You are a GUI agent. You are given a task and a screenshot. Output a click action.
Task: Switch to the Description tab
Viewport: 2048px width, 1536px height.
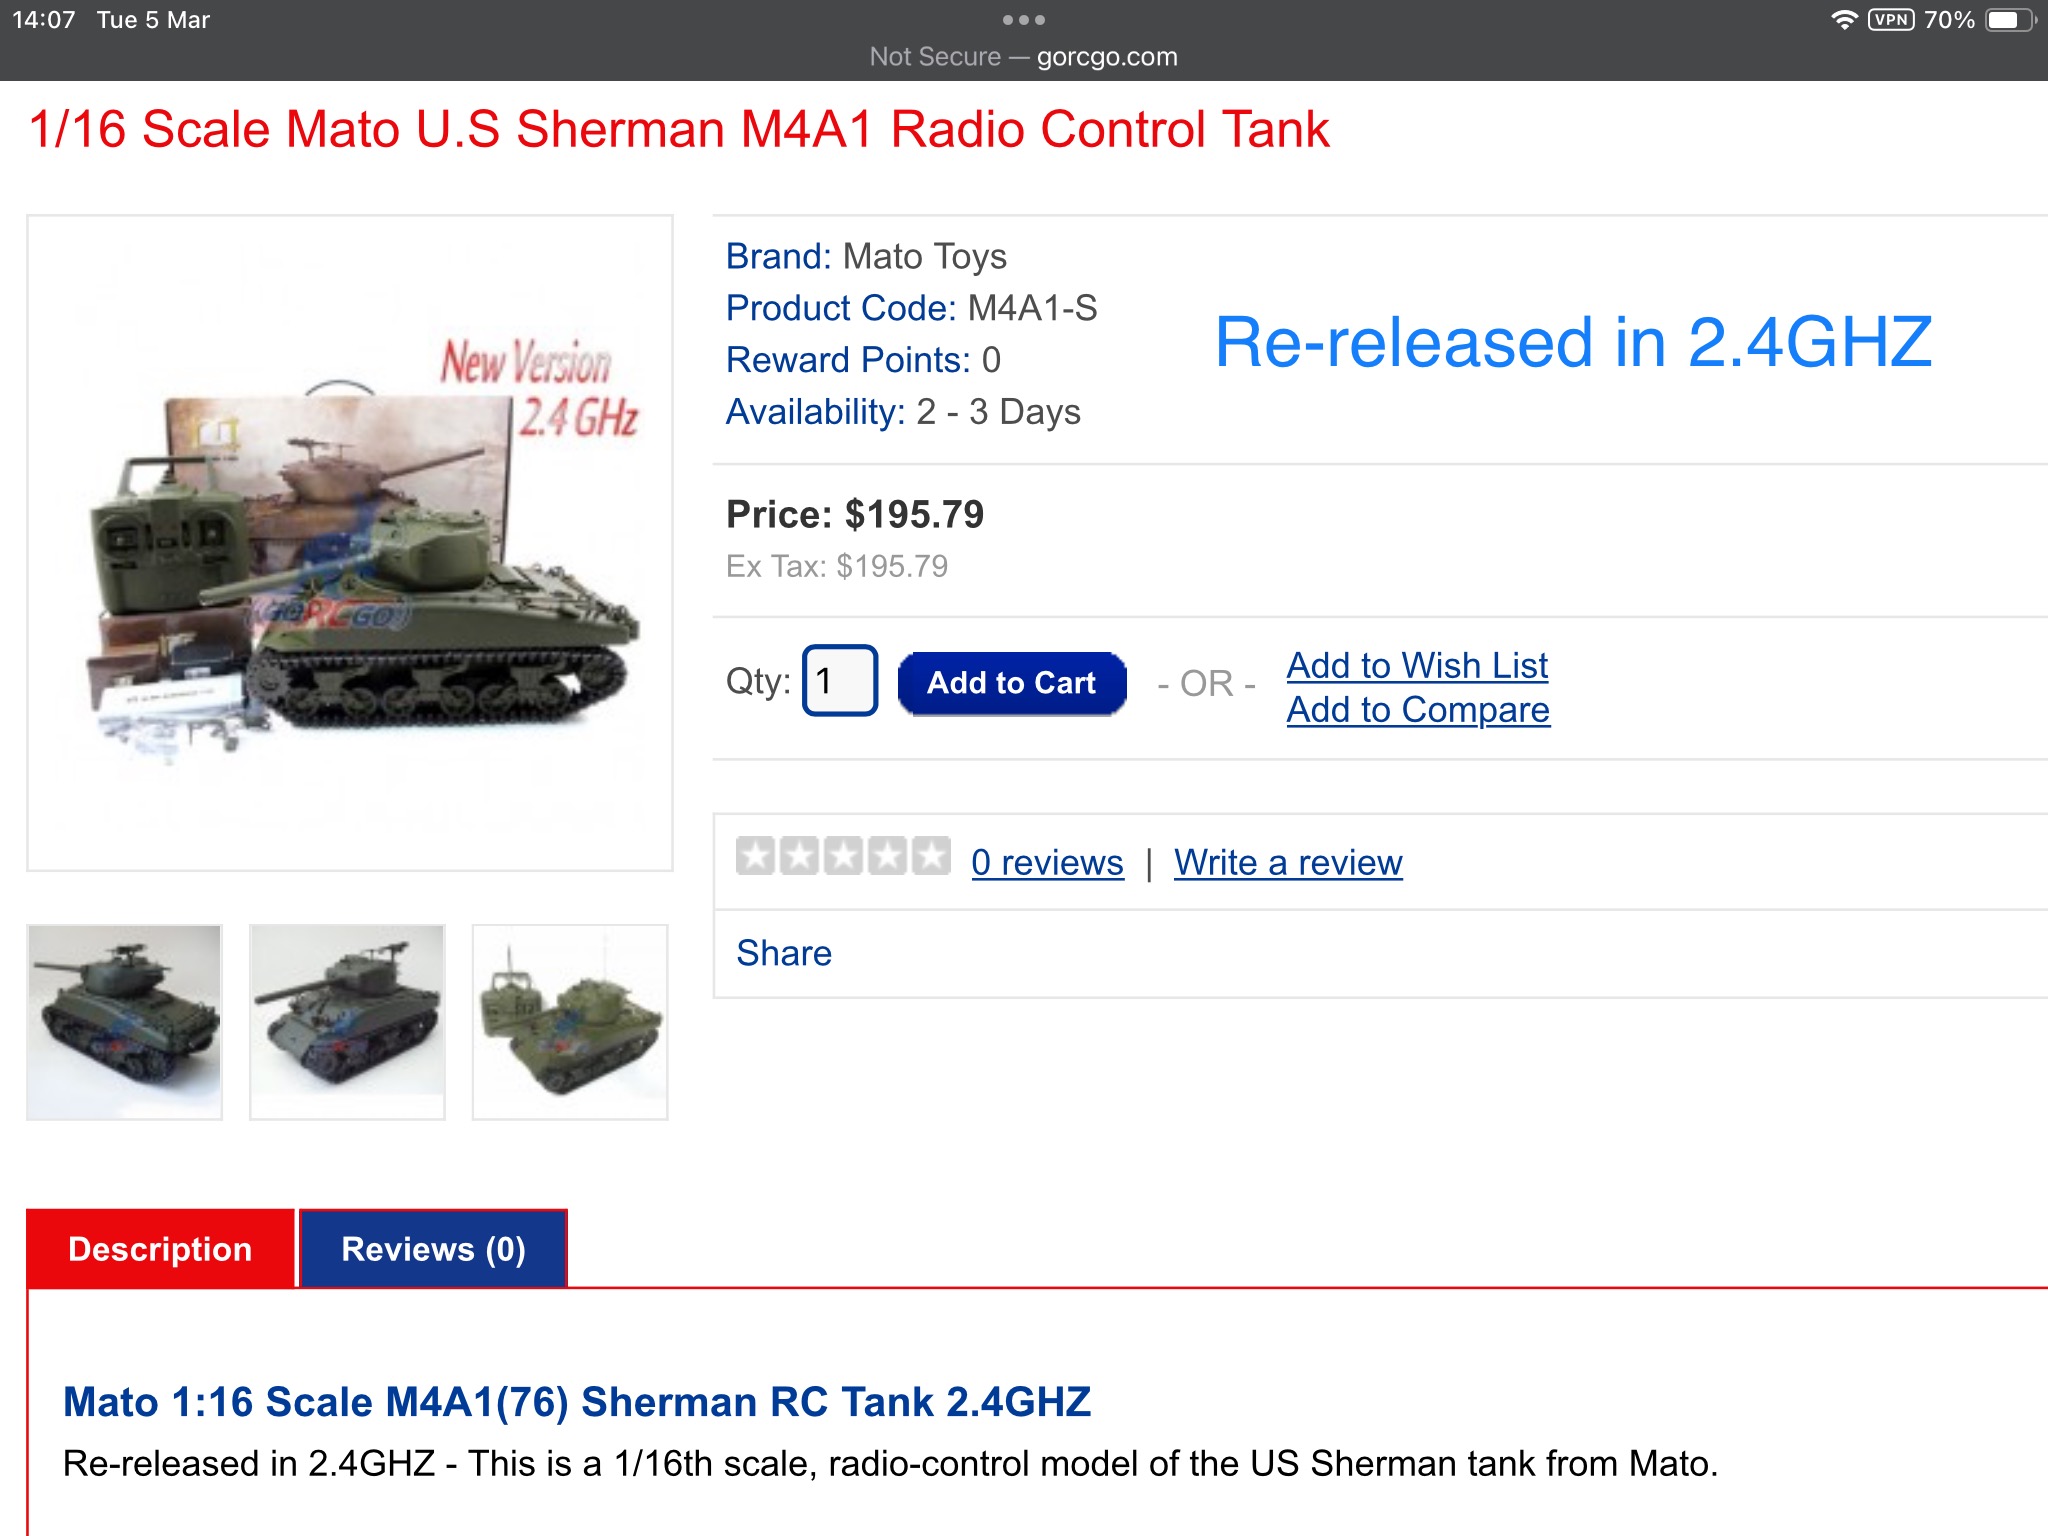(x=160, y=1249)
